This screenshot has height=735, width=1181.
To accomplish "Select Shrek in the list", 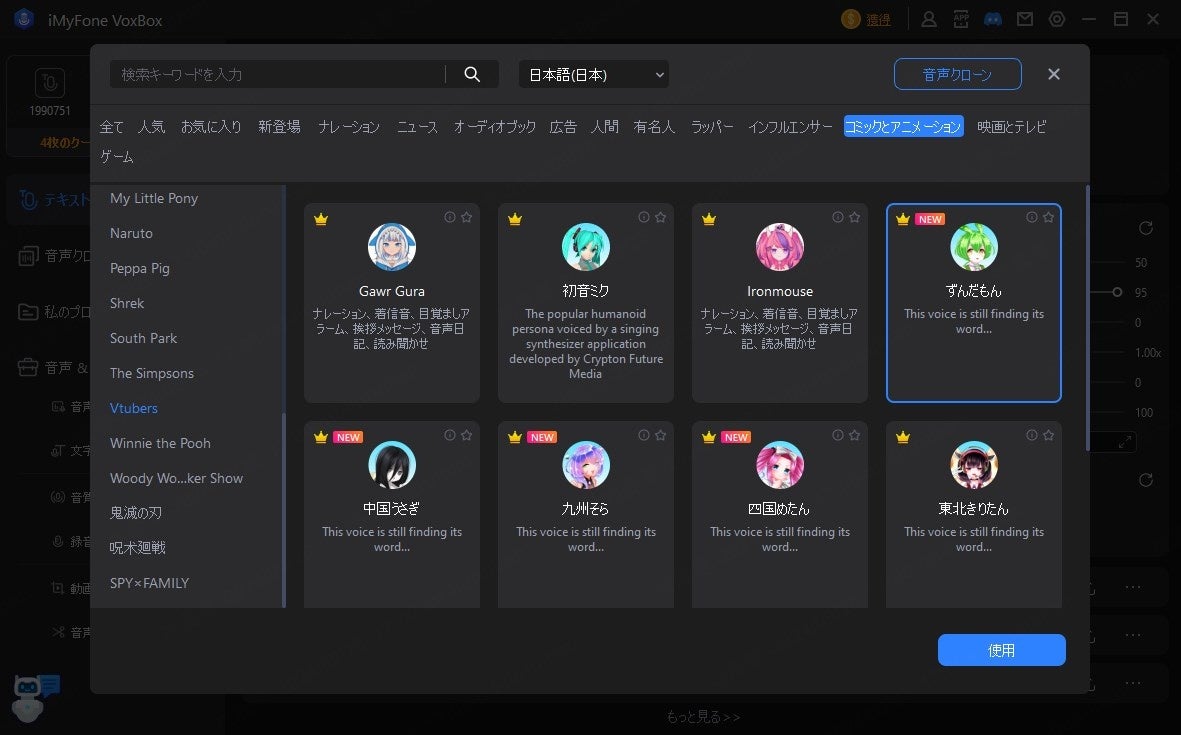I will coord(127,303).
